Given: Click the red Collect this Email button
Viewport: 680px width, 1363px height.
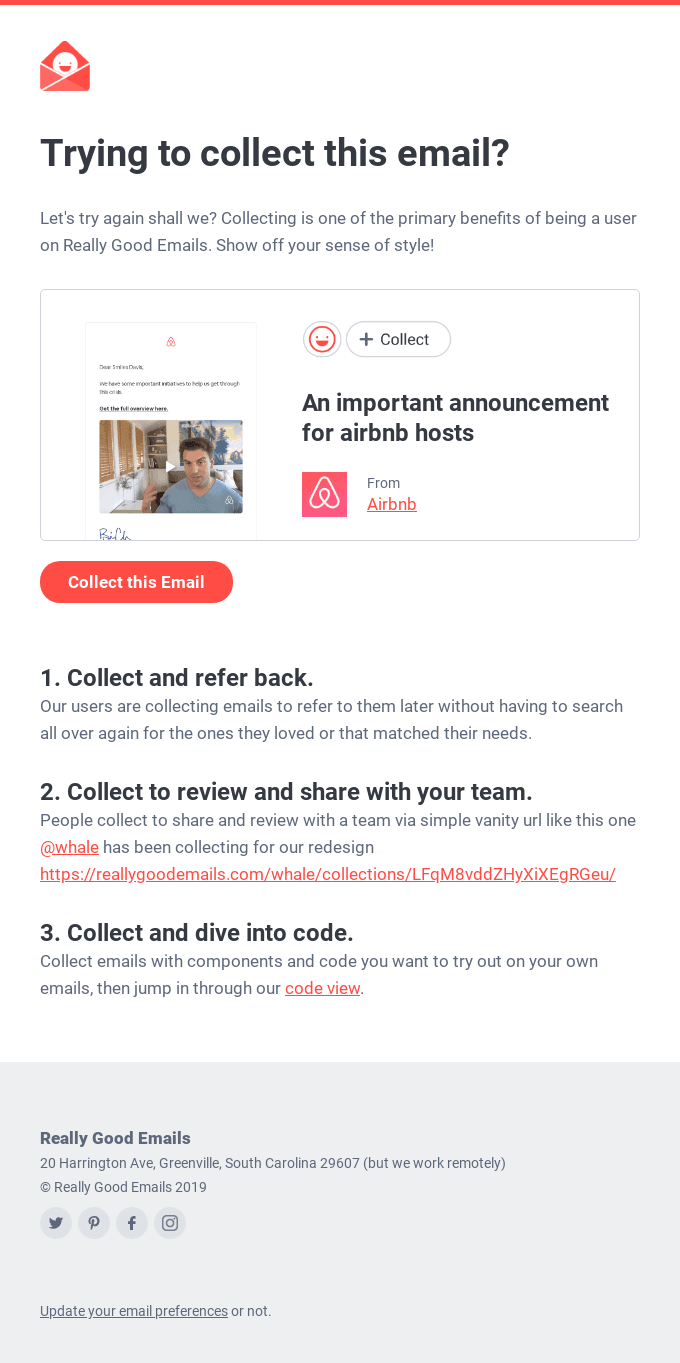Looking at the screenshot, I should point(136,582).
